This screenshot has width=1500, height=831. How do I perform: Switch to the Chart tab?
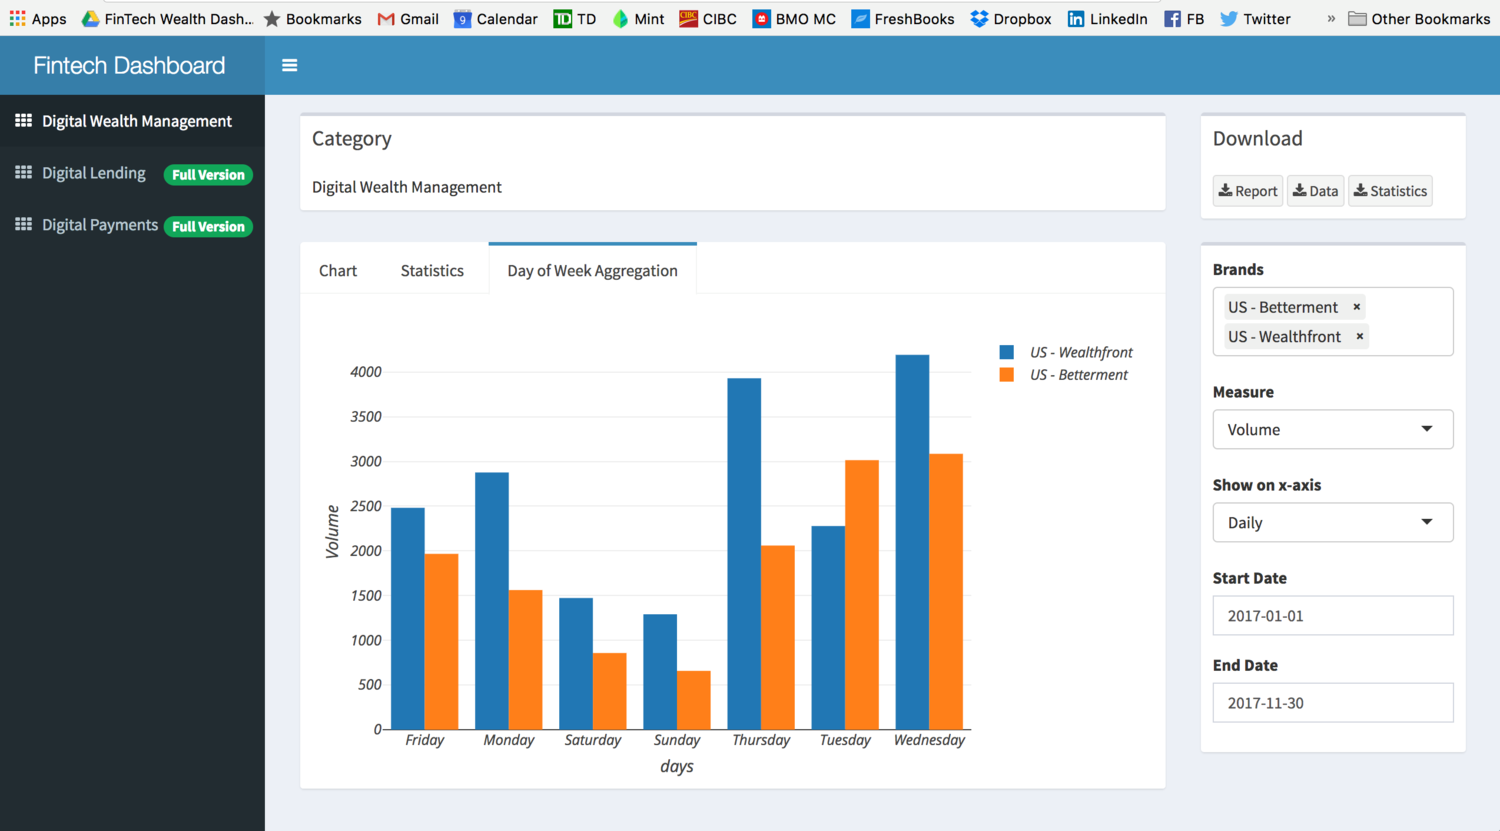(x=338, y=270)
